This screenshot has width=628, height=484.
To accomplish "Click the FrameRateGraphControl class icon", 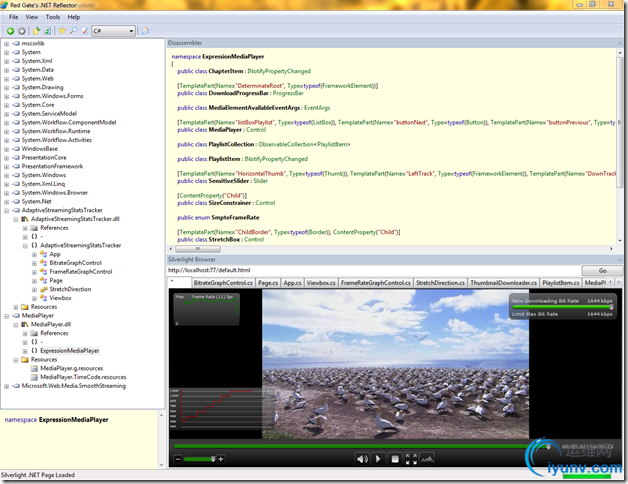I will pos(43,272).
